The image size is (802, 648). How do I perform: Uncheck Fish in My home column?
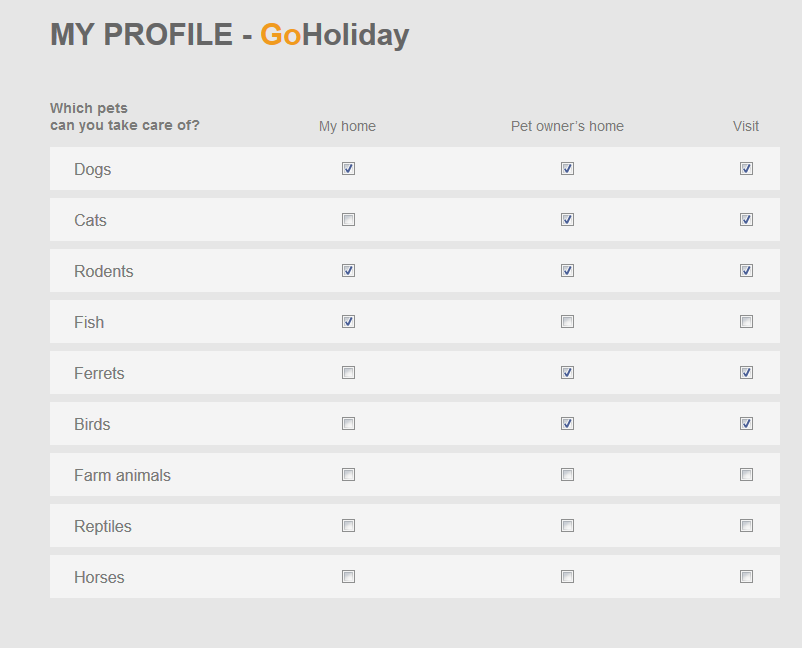click(x=348, y=322)
